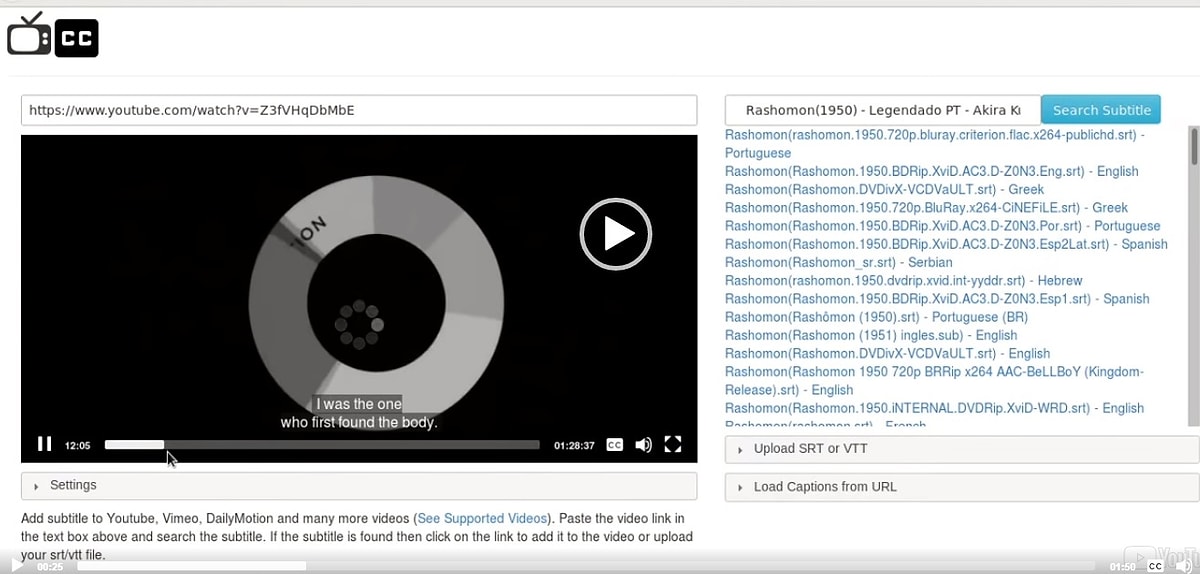This screenshot has height=574, width=1200.
Task: Enter fullscreen mode in video player
Action: point(673,445)
